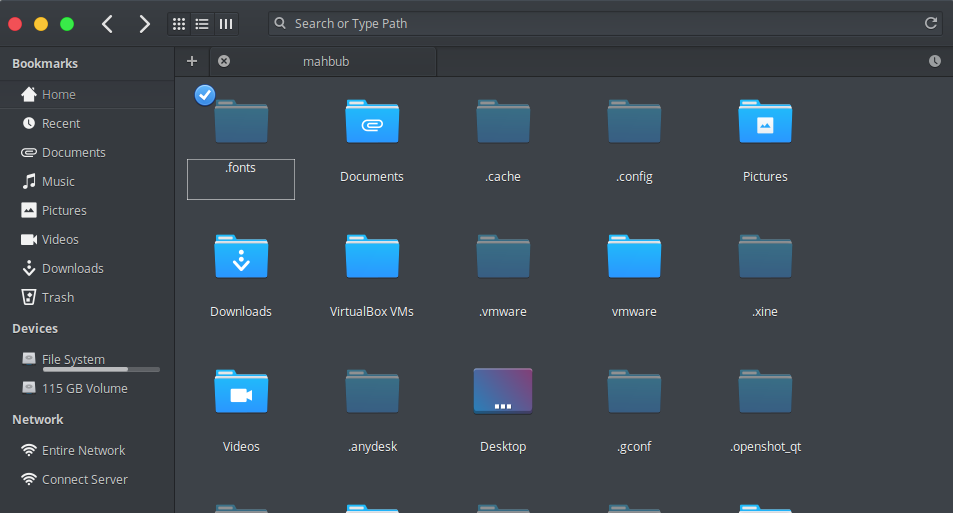Click the .openshot_qt name label
The width and height of the screenshot is (953, 513).
(x=765, y=447)
